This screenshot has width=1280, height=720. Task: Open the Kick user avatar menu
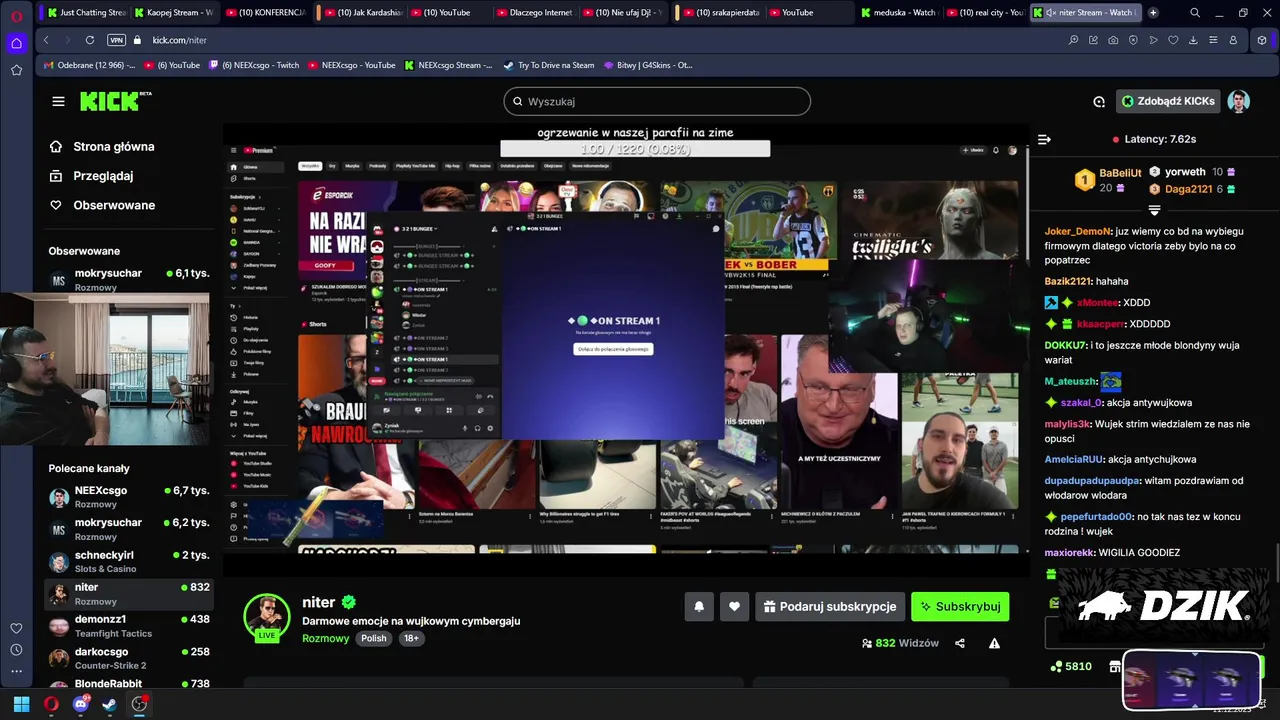pos(1238,101)
